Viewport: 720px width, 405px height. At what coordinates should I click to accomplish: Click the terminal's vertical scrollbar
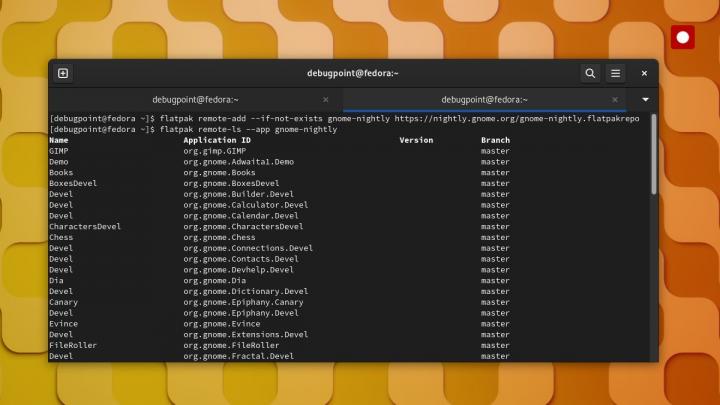click(654, 155)
